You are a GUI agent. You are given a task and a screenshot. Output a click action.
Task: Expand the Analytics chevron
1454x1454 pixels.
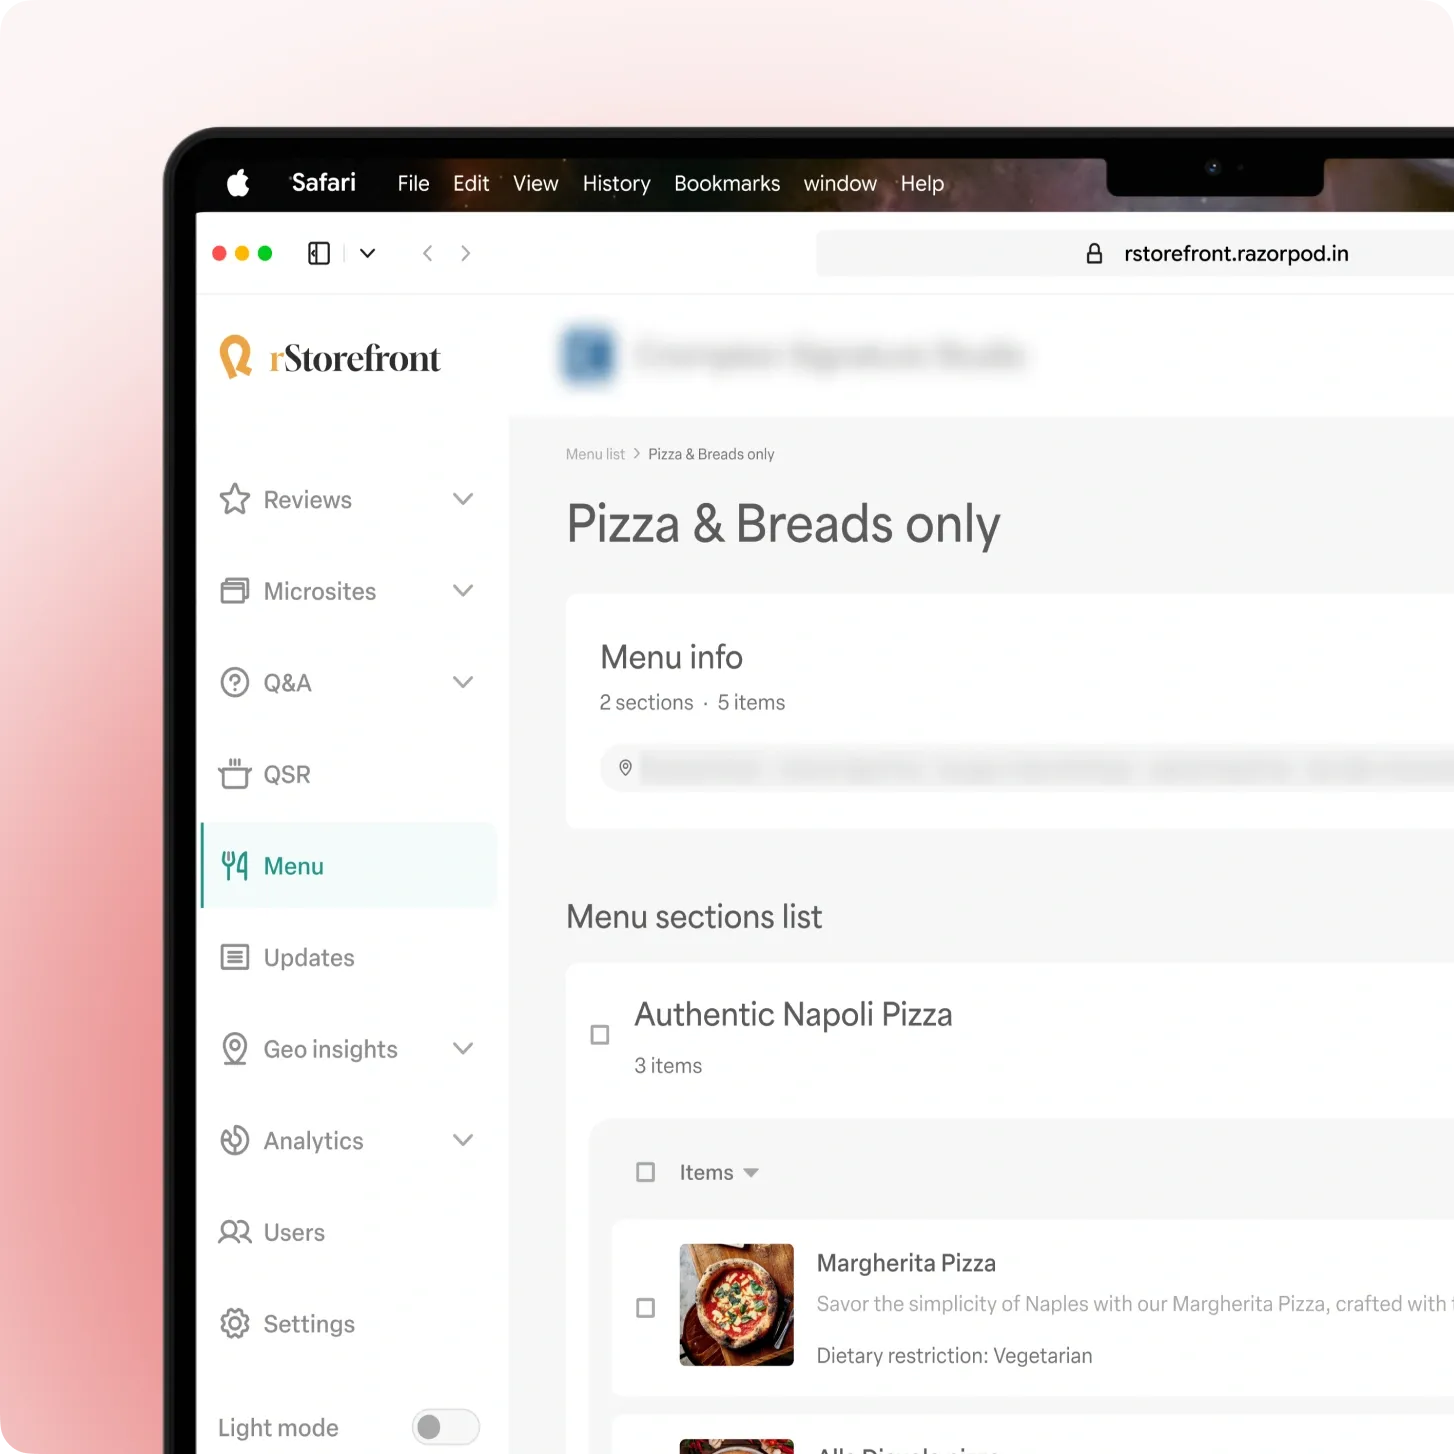point(463,1140)
